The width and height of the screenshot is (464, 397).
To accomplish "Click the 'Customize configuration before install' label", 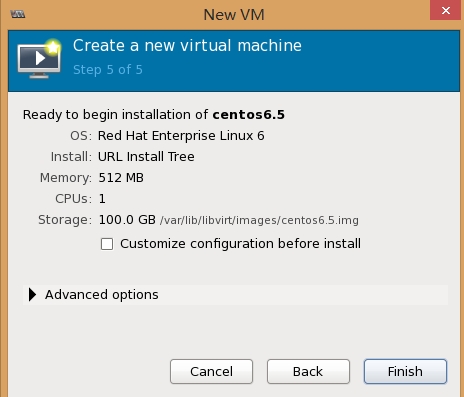I will pos(240,244).
